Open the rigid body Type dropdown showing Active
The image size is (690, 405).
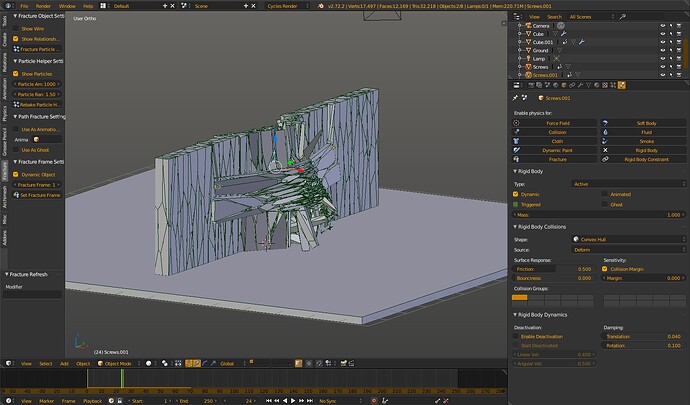coord(628,184)
